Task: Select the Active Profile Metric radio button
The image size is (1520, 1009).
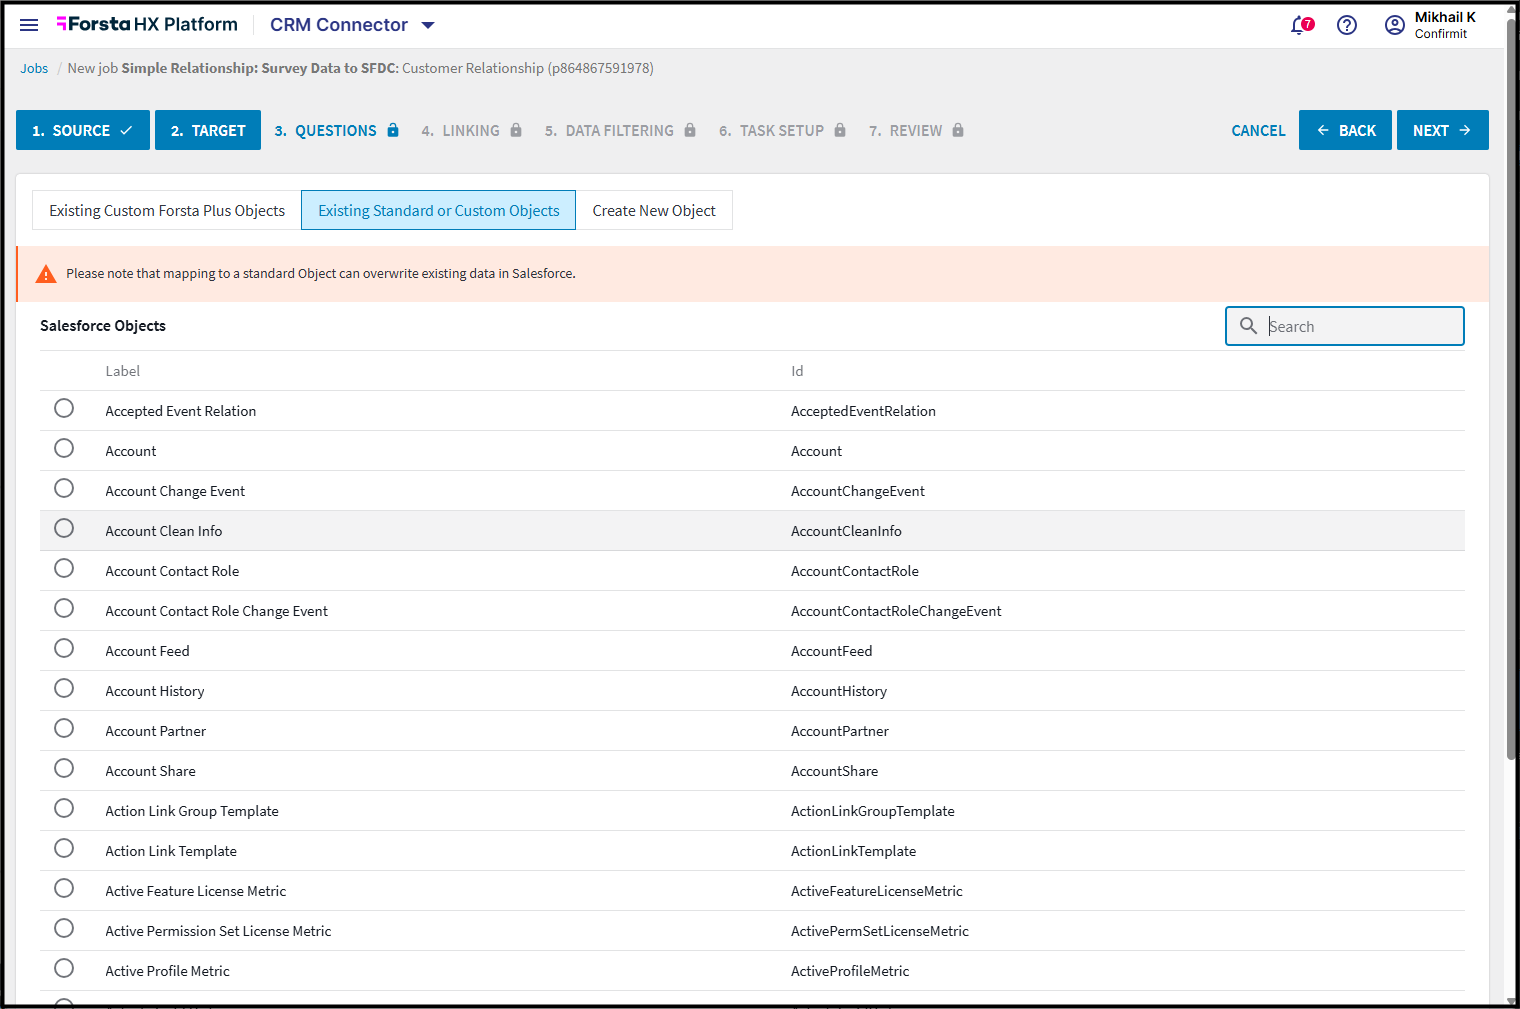Action: tap(64, 968)
